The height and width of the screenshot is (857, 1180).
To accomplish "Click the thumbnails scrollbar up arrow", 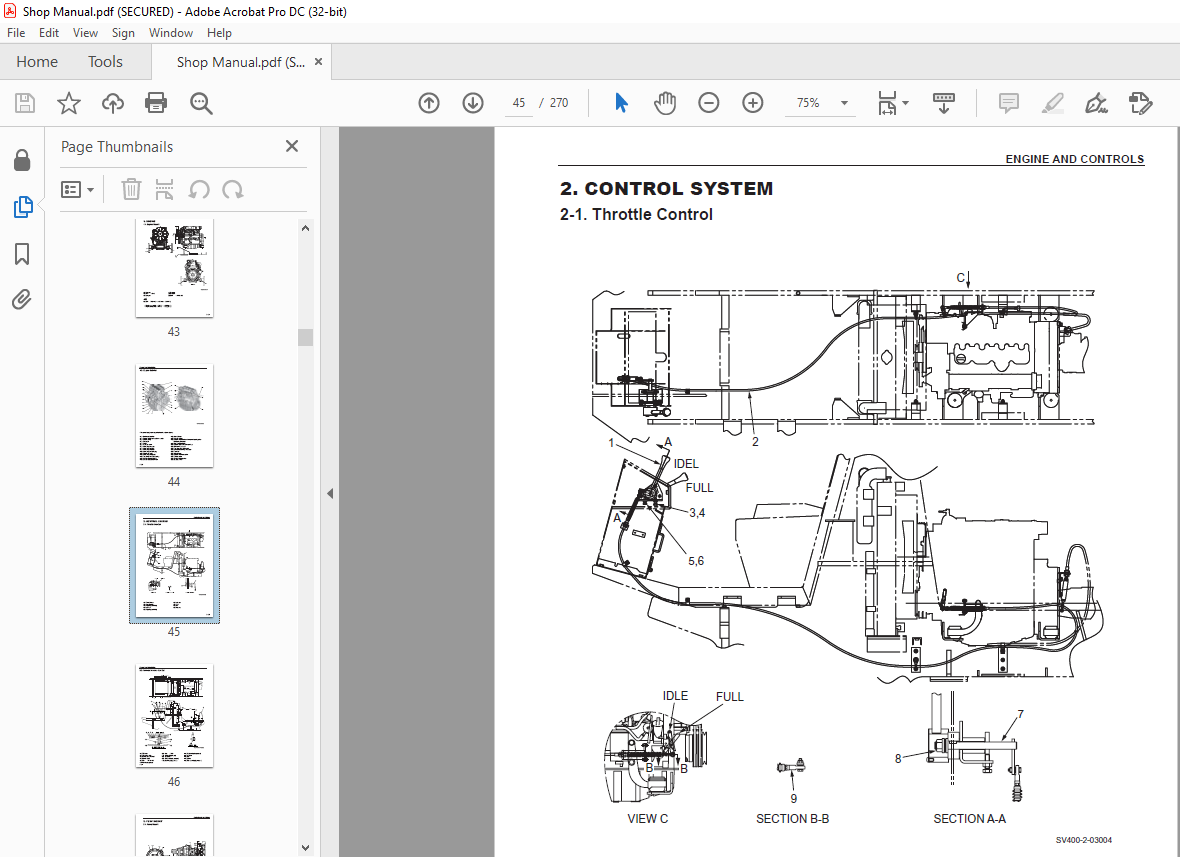I will [x=306, y=228].
